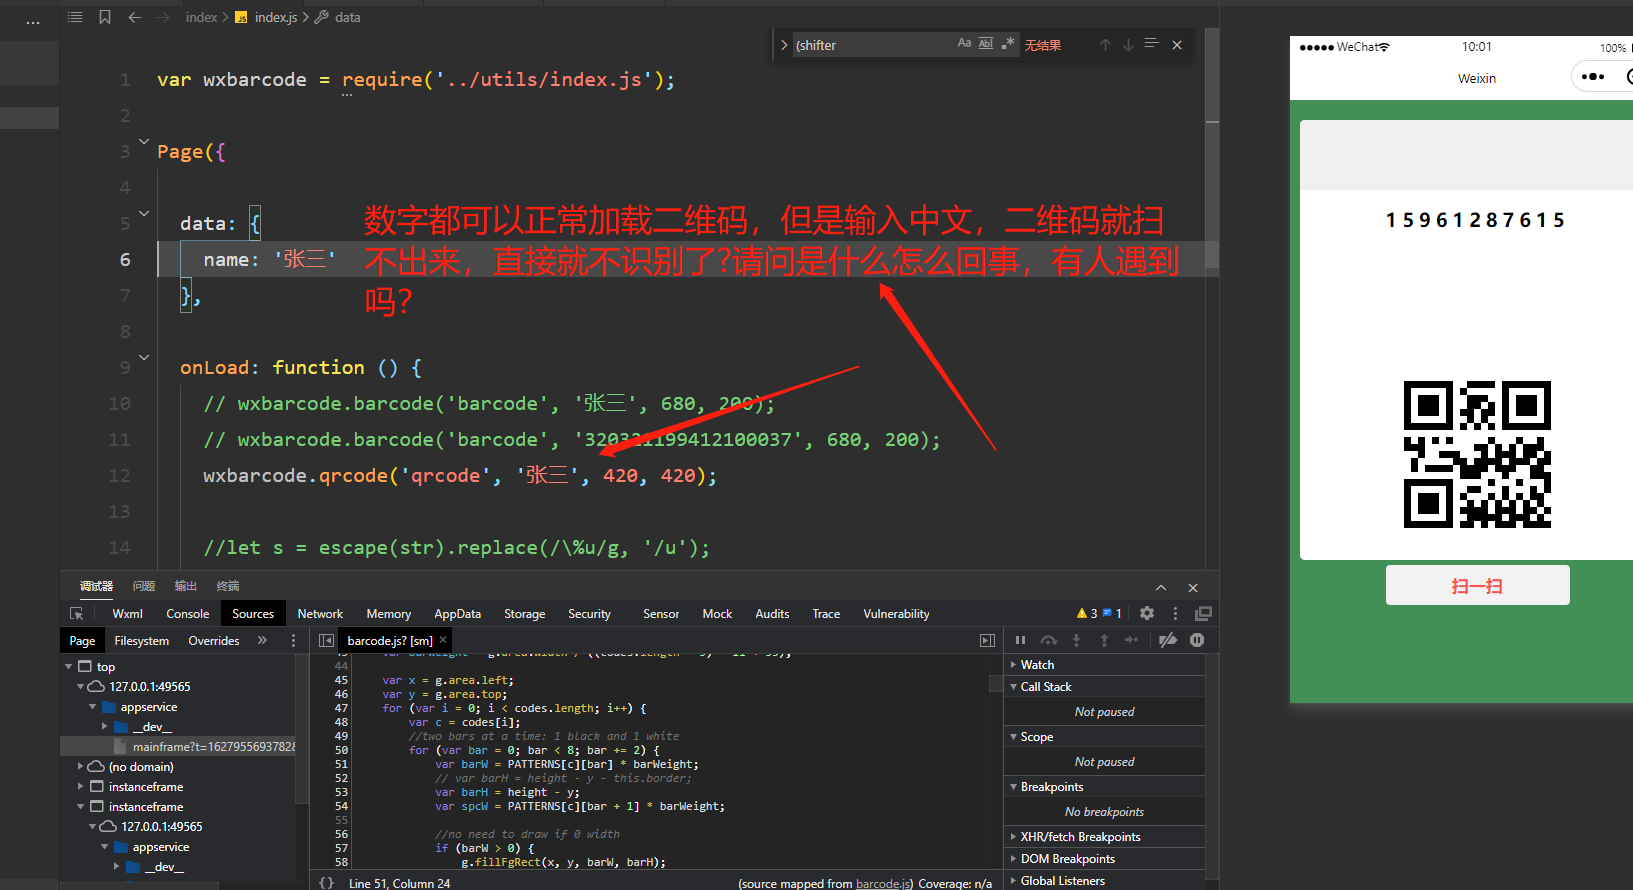
Task: Switch to the 终端 panel tab
Action: [x=228, y=586]
